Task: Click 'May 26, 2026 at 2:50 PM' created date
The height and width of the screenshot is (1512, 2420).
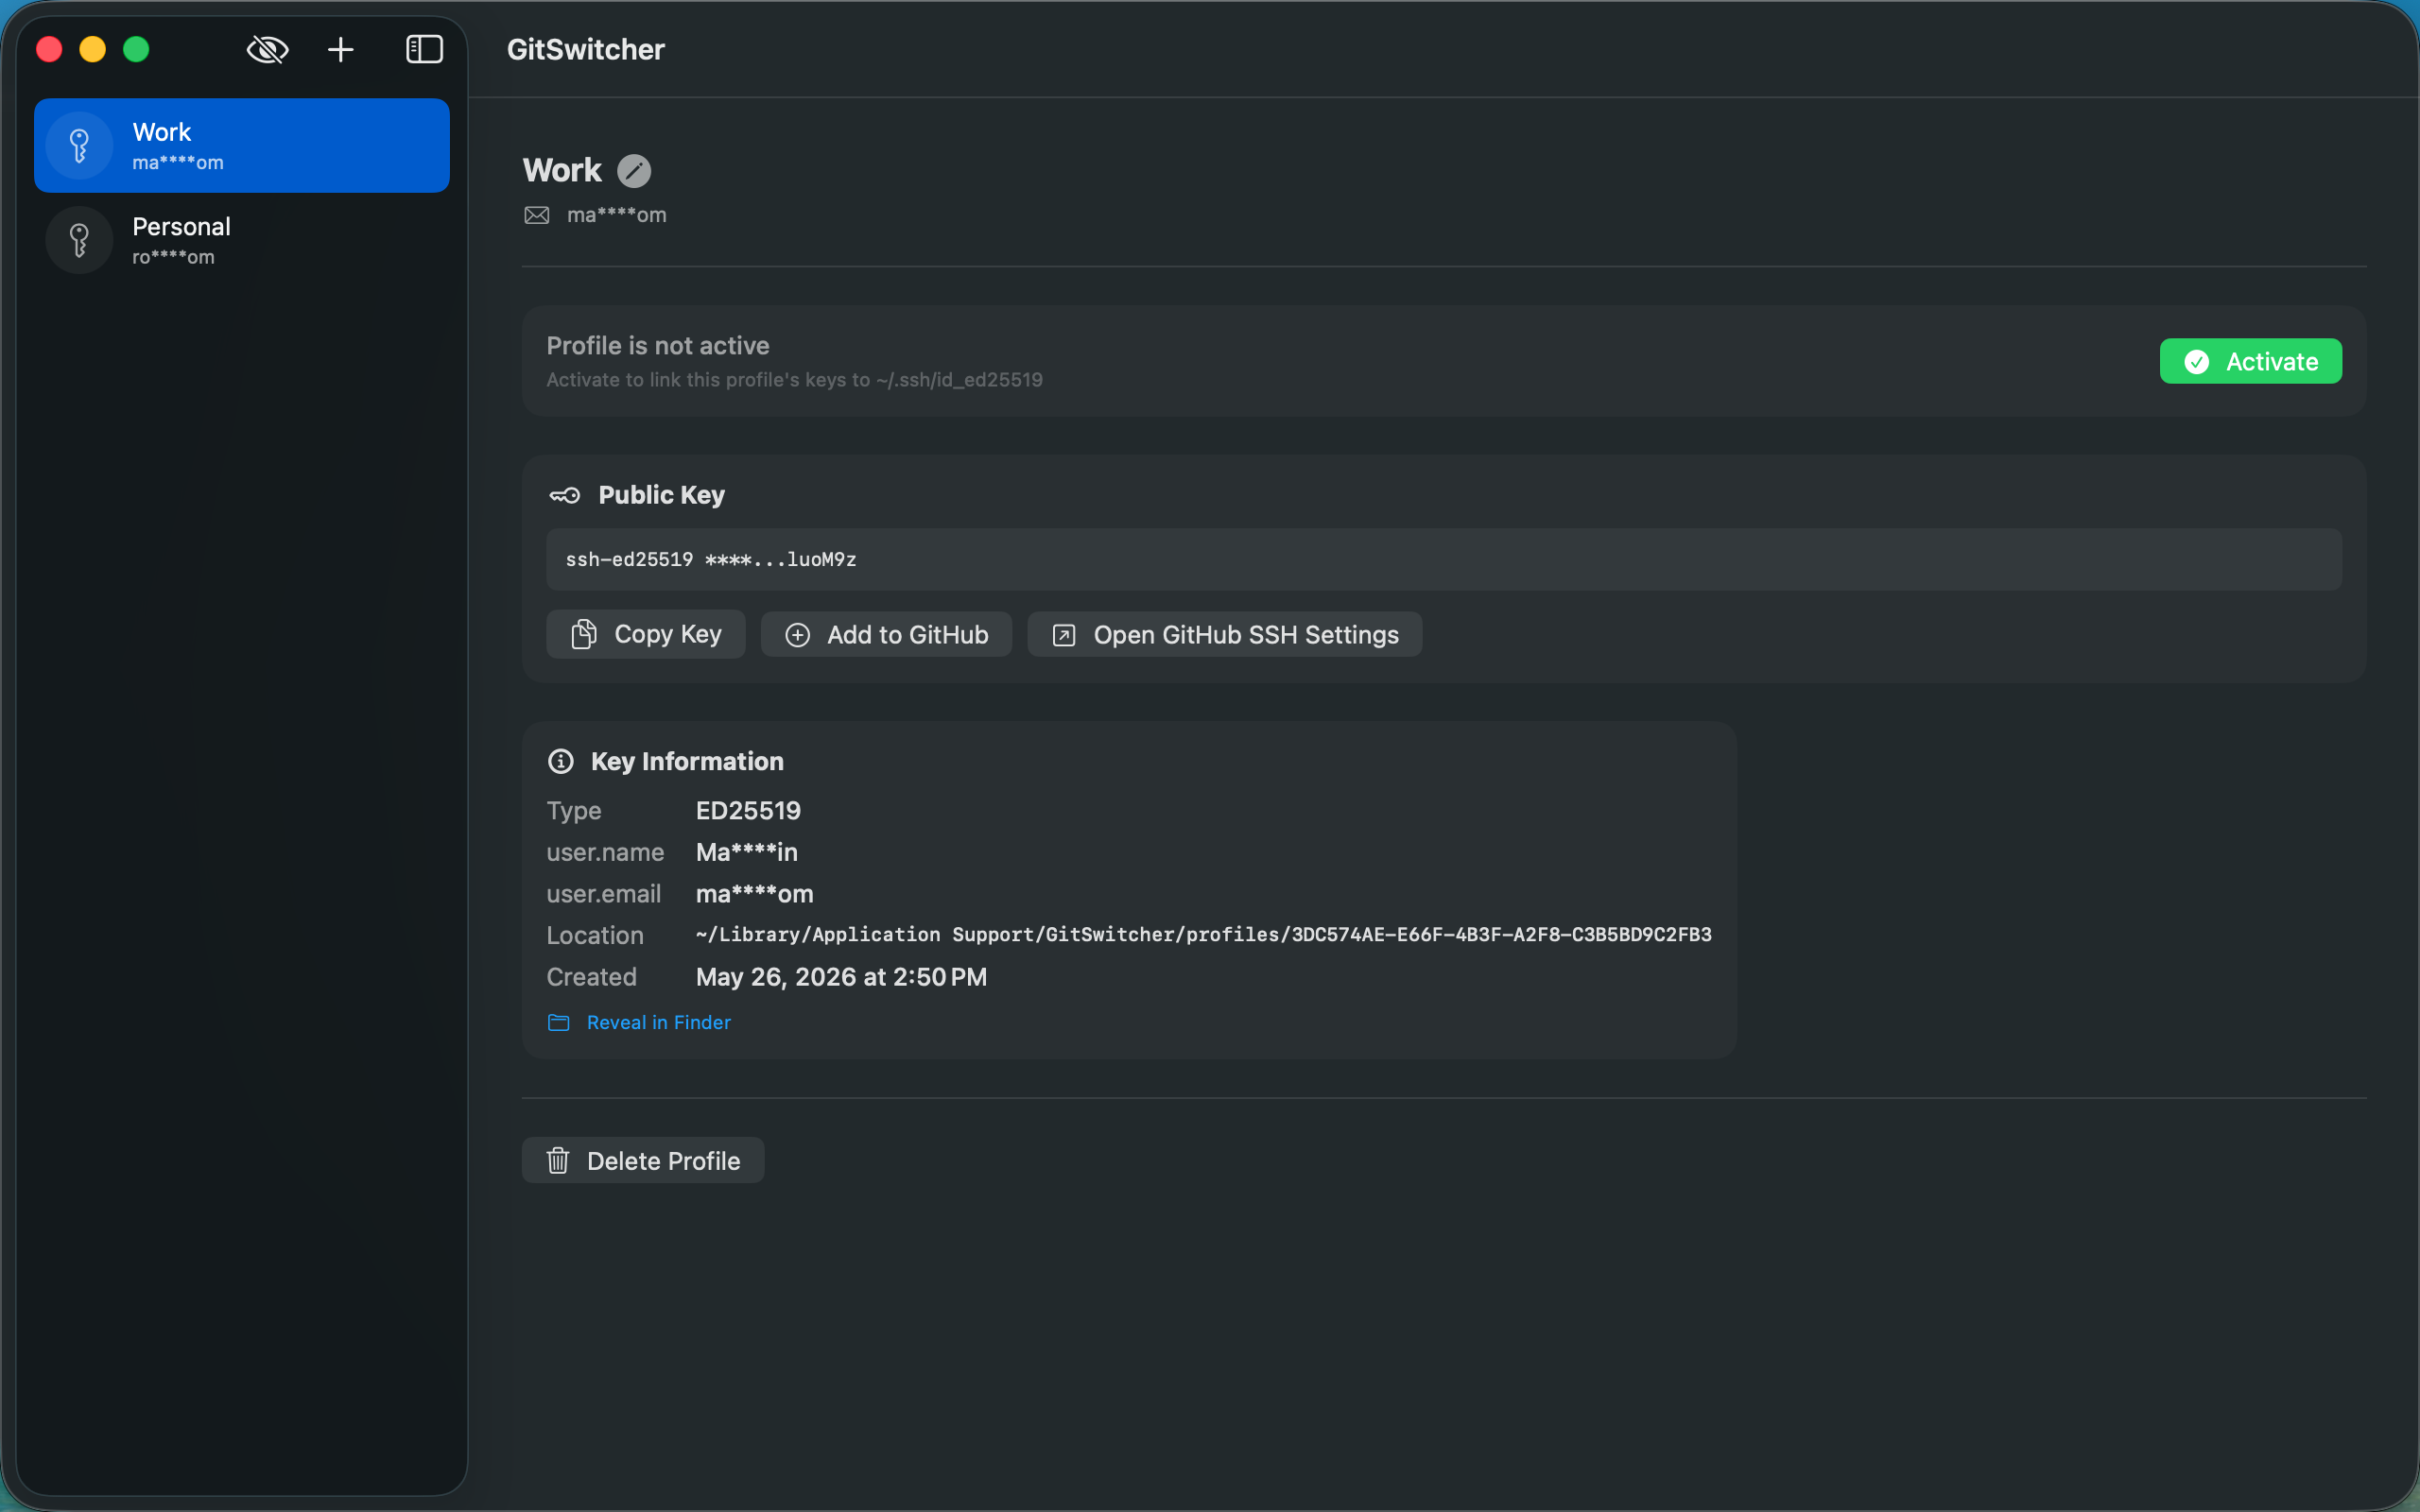Action: pos(841,977)
